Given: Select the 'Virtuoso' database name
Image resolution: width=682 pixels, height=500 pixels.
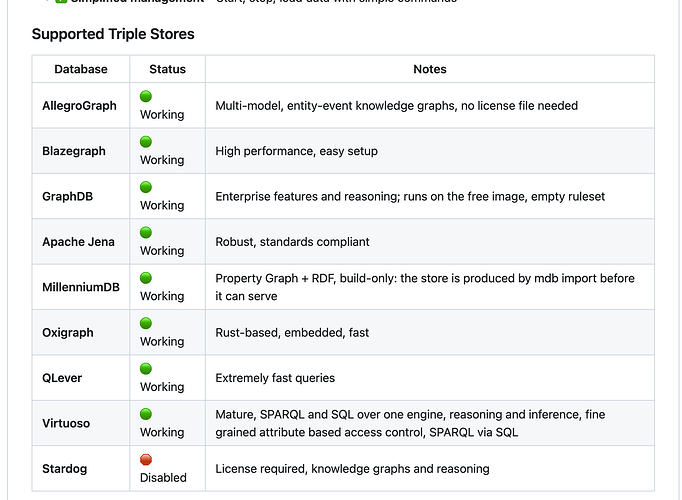Looking at the screenshot, I should click(x=66, y=423).
